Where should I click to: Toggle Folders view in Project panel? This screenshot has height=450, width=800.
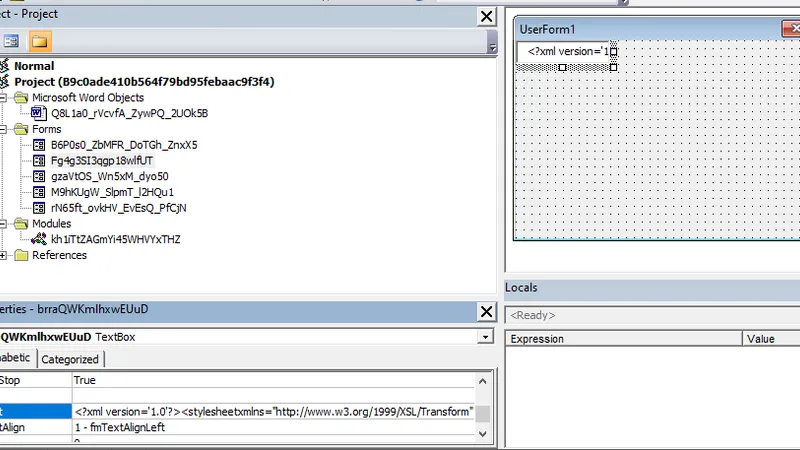coord(40,41)
